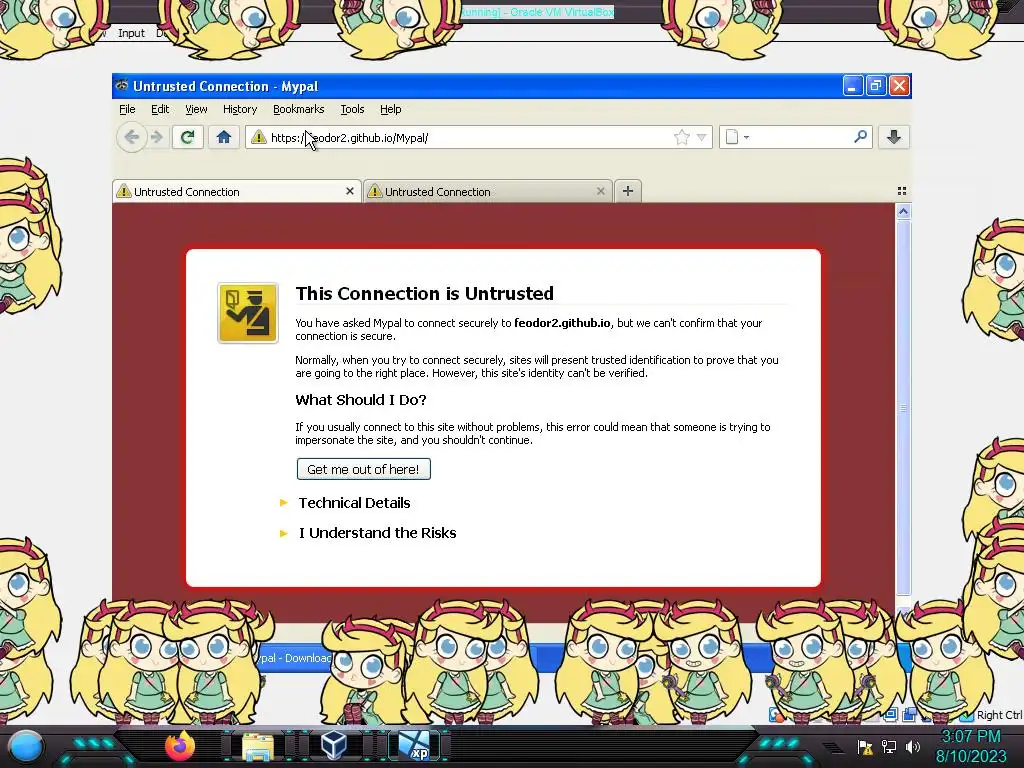
Task: Click the This Connection is Untrusted heading
Action: 424,293
